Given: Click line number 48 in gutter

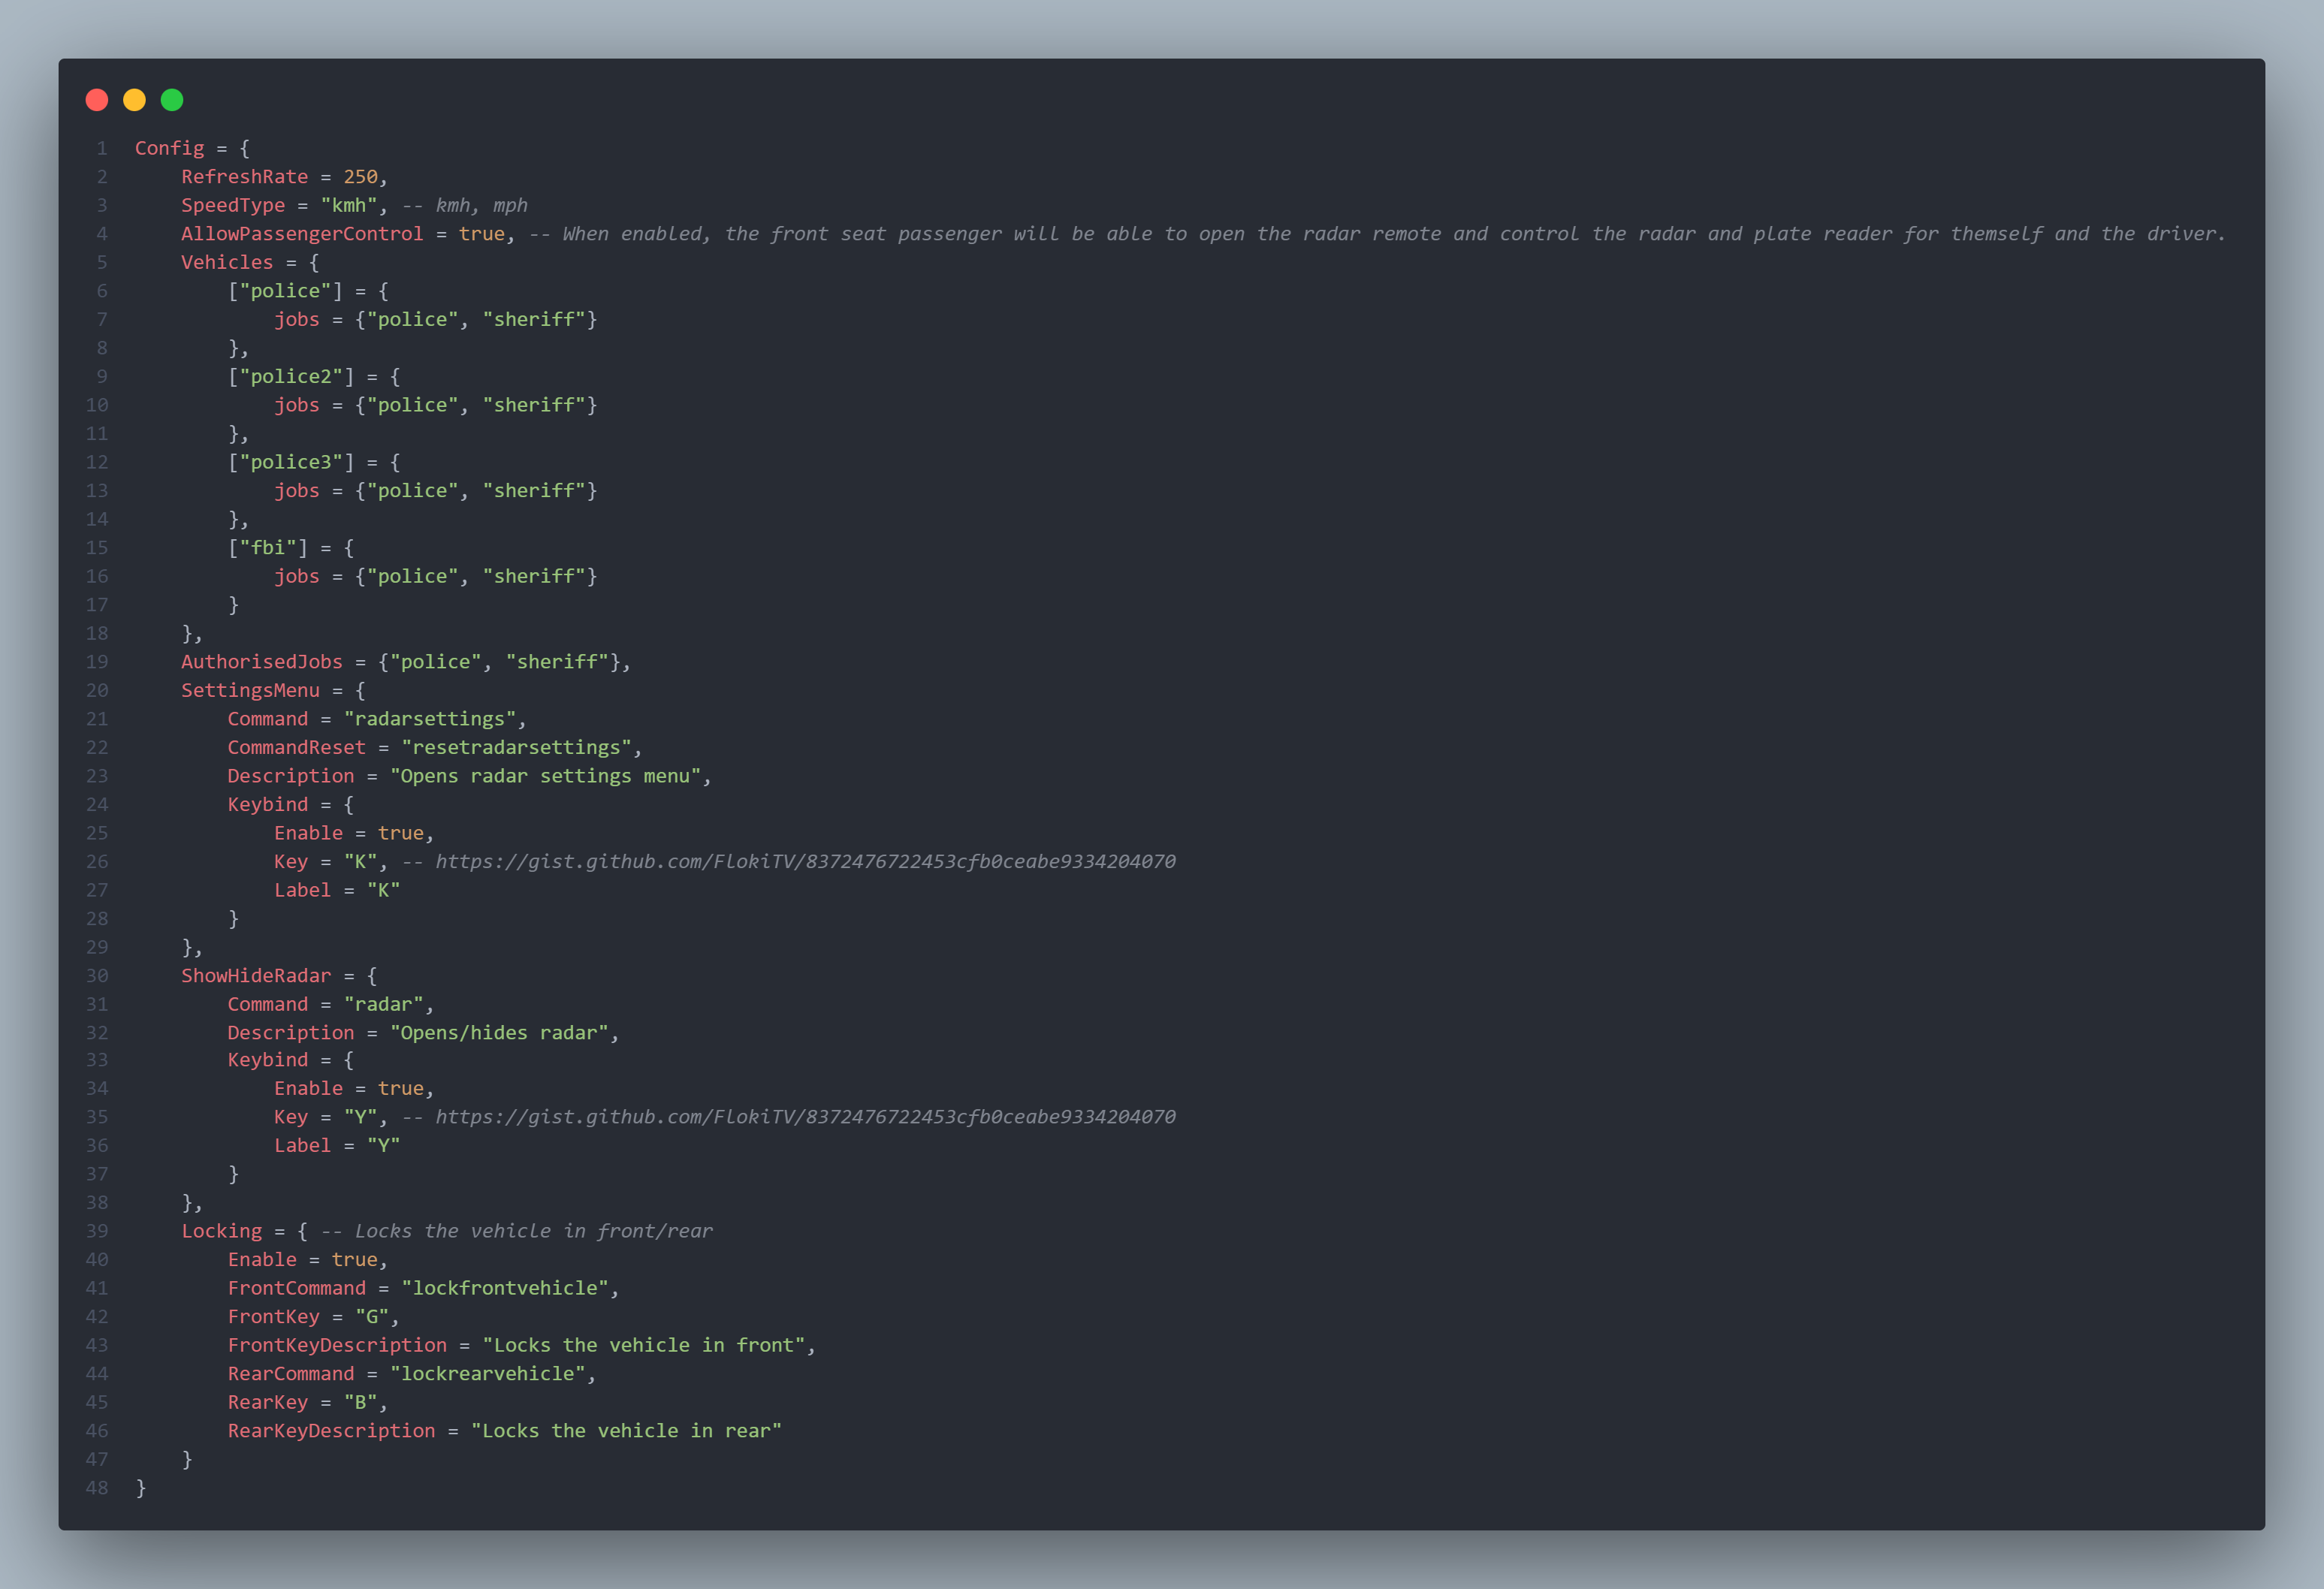Looking at the screenshot, I should pos(97,1487).
